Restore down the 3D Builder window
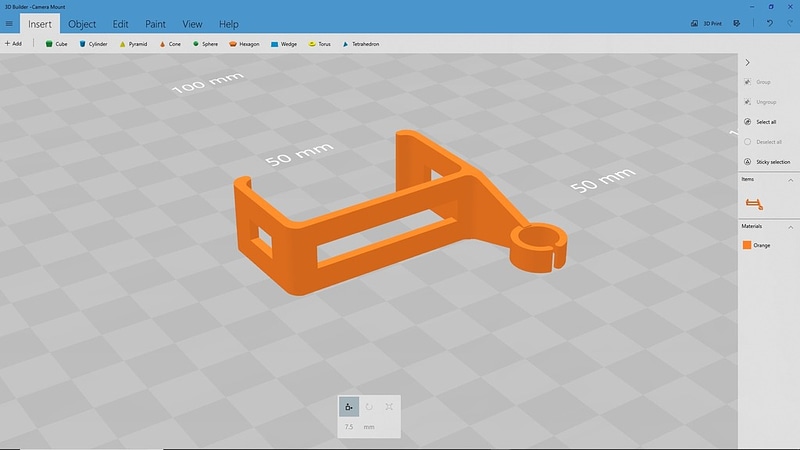Viewport: 800px width, 450px height. tap(771, 7)
